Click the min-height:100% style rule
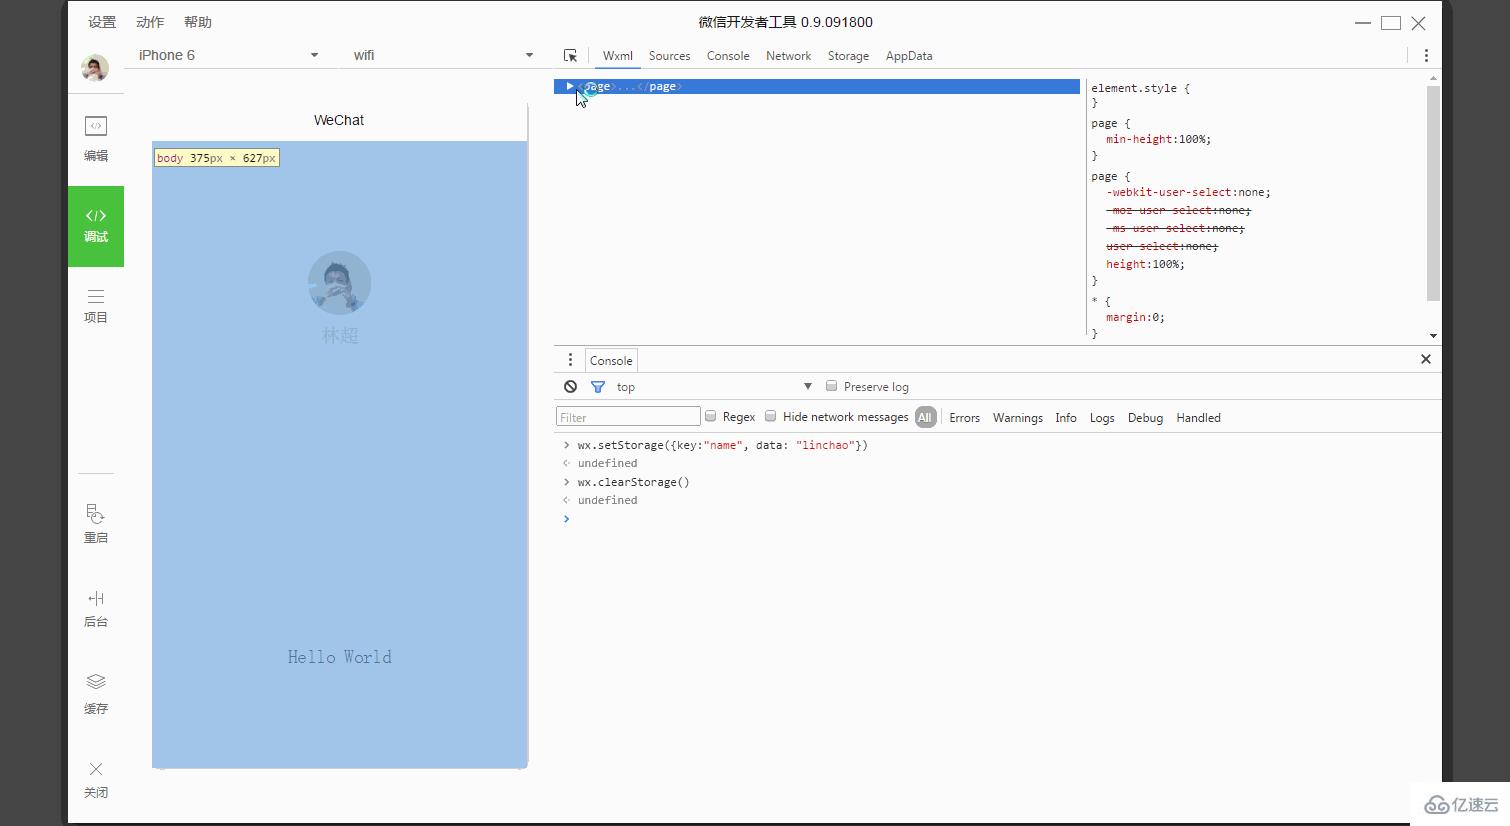 [x=1158, y=140]
